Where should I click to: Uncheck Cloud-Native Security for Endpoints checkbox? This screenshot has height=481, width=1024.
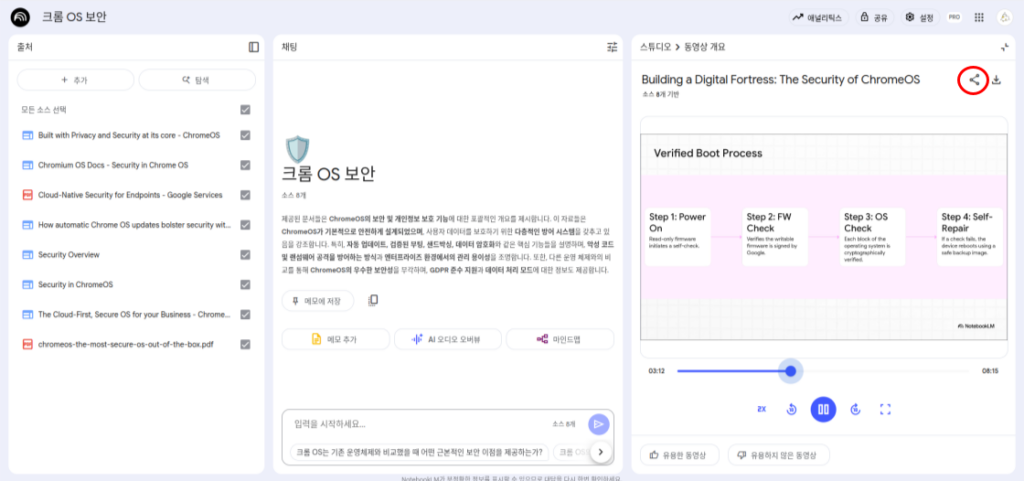(245, 195)
